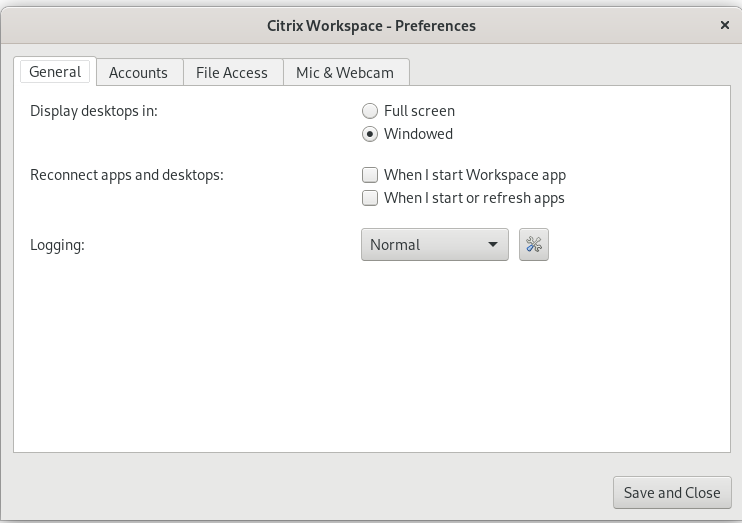Click the Full screen option label text
The image size is (742, 523).
pos(419,111)
